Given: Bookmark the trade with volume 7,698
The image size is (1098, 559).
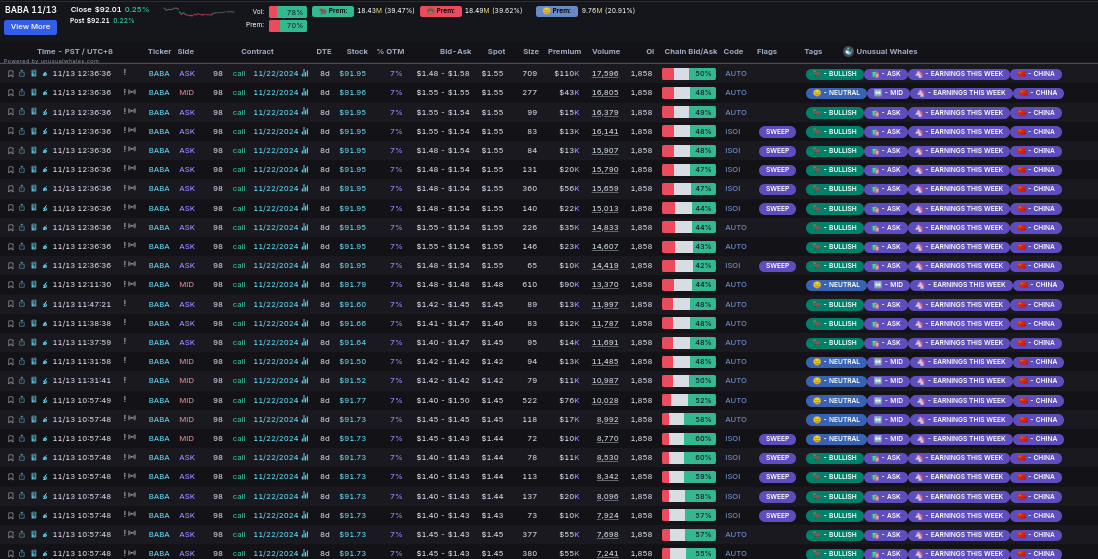Looking at the screenshot, I should (x=11, y=534).
